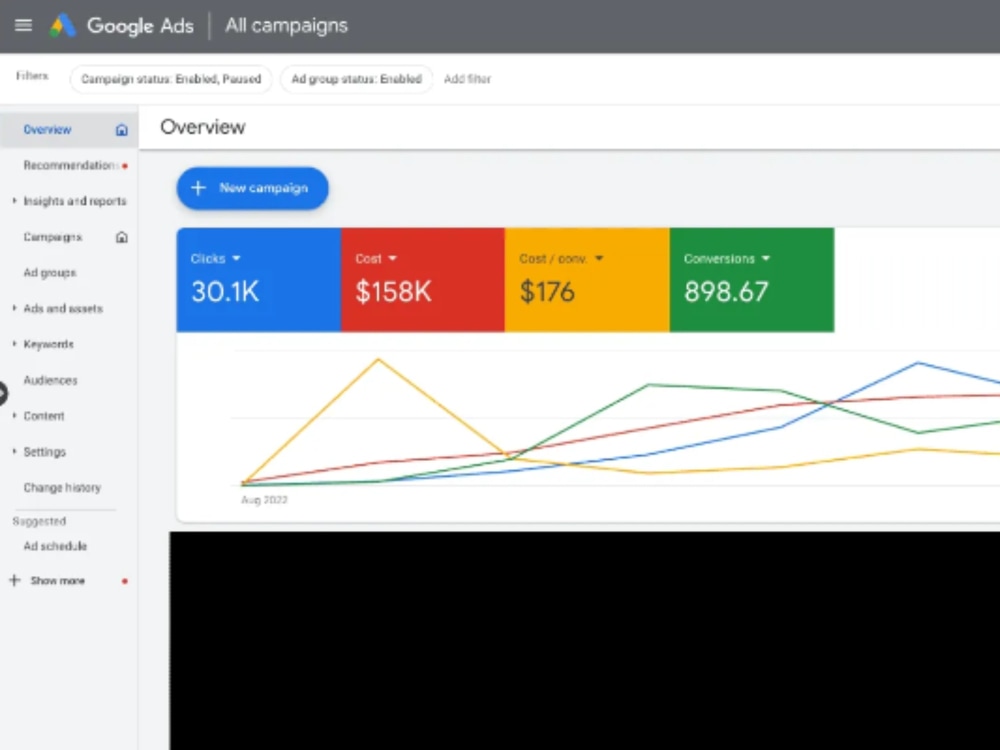Click the dark arrow on left edge
1000x750 pixels.
[3, 393]
